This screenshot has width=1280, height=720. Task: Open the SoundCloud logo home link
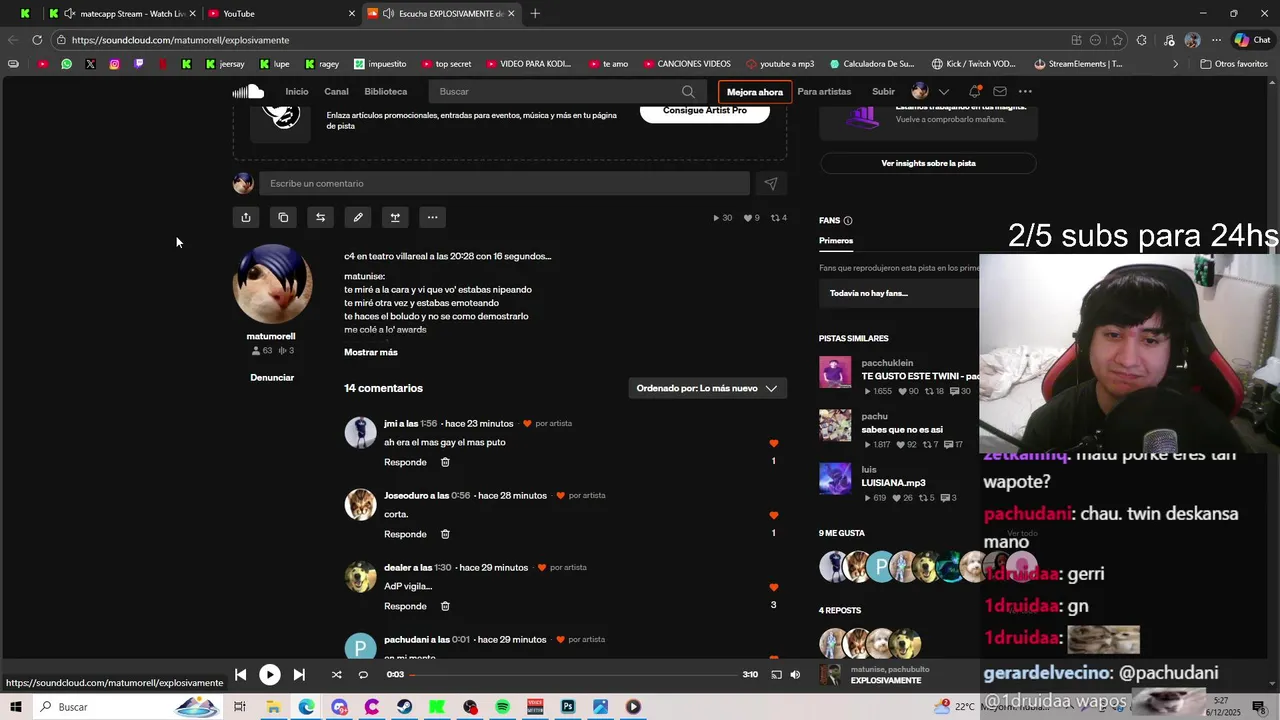pos(248,91)
